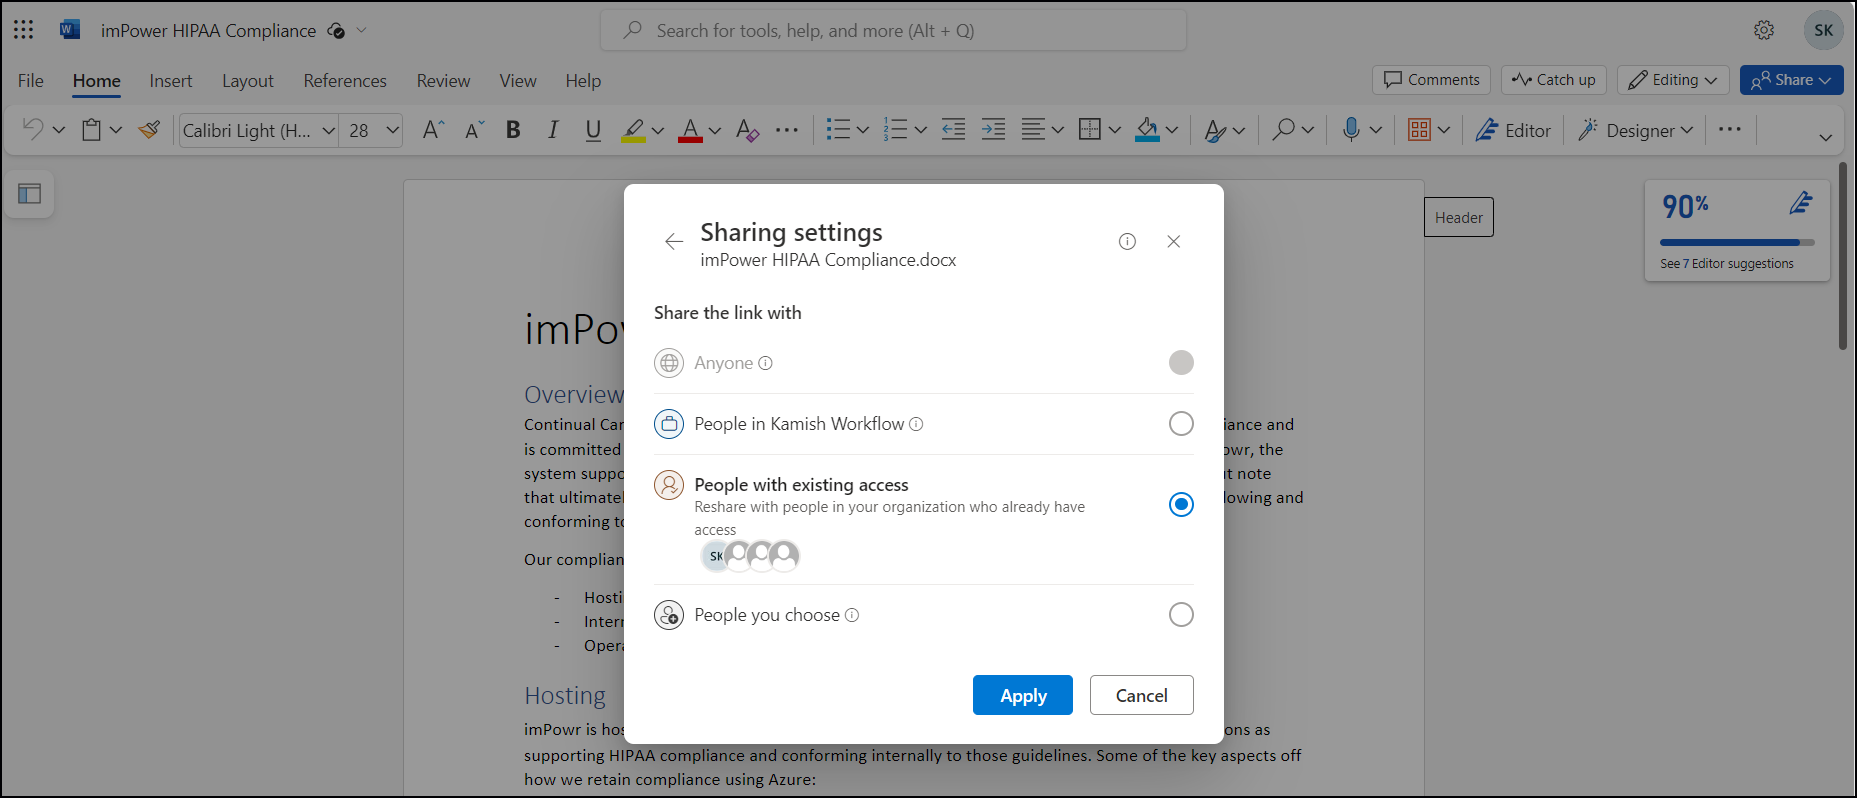Expand the font size dropdown

[x=393, y=130]
